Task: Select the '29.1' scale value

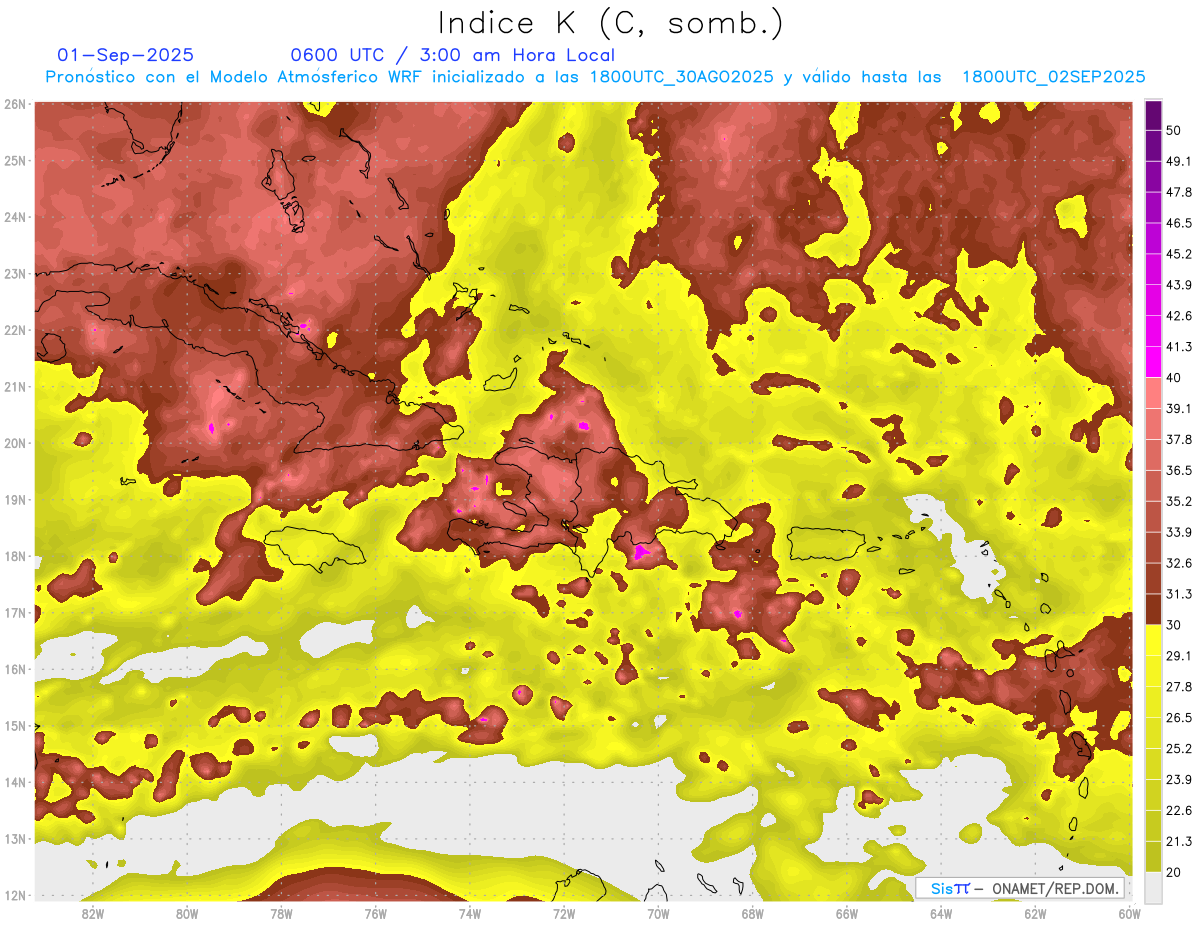Action: tap(1179, 655)
